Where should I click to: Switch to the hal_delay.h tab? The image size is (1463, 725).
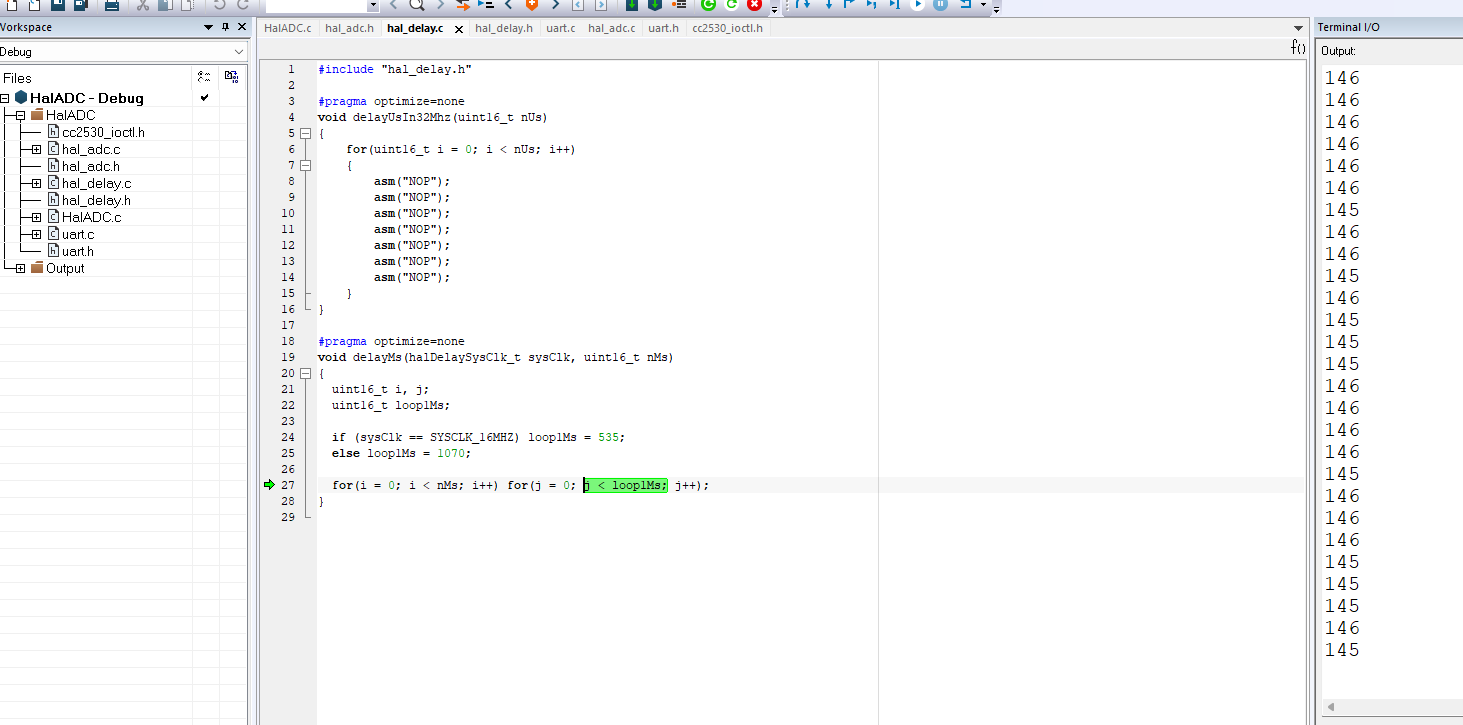(503, 28)
